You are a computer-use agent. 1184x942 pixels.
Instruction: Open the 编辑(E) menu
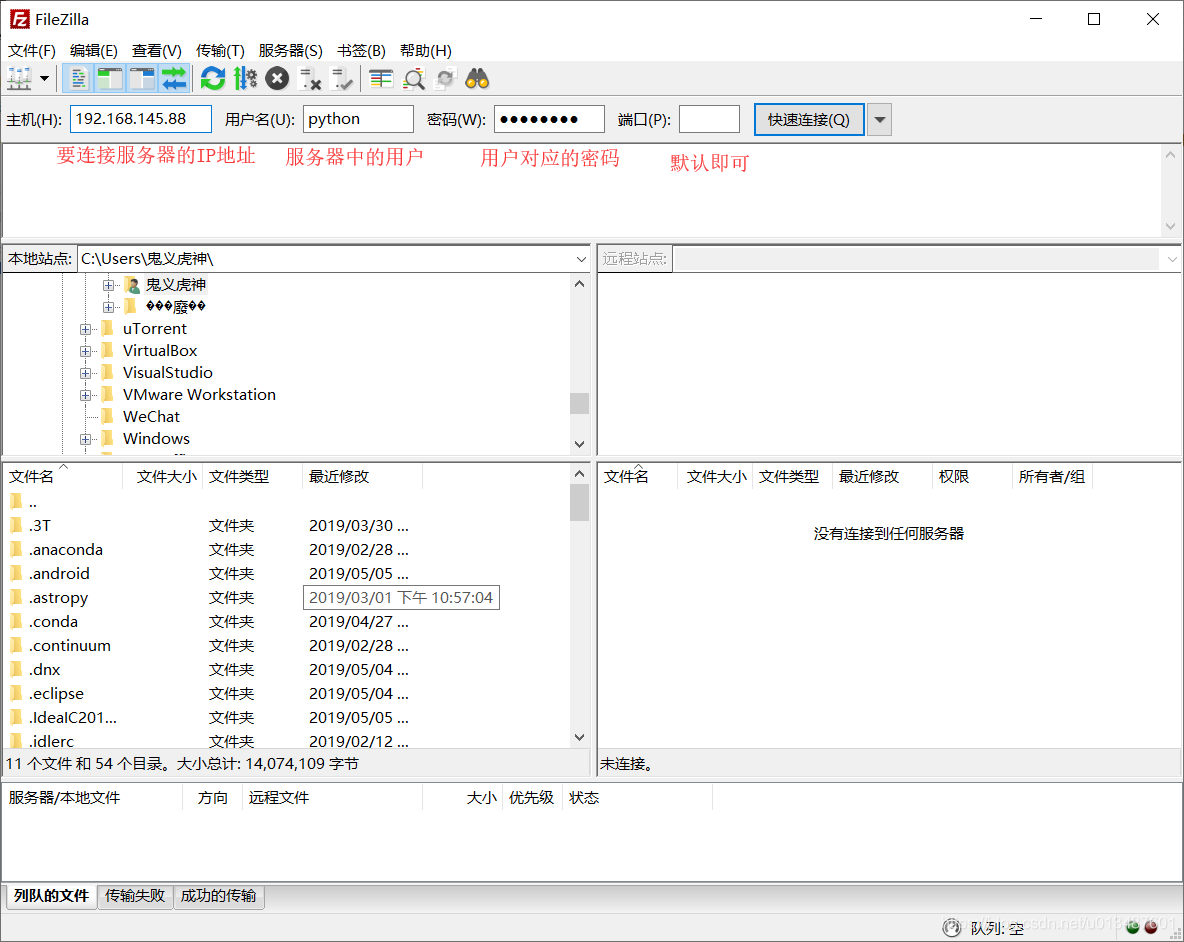(94, 51)
